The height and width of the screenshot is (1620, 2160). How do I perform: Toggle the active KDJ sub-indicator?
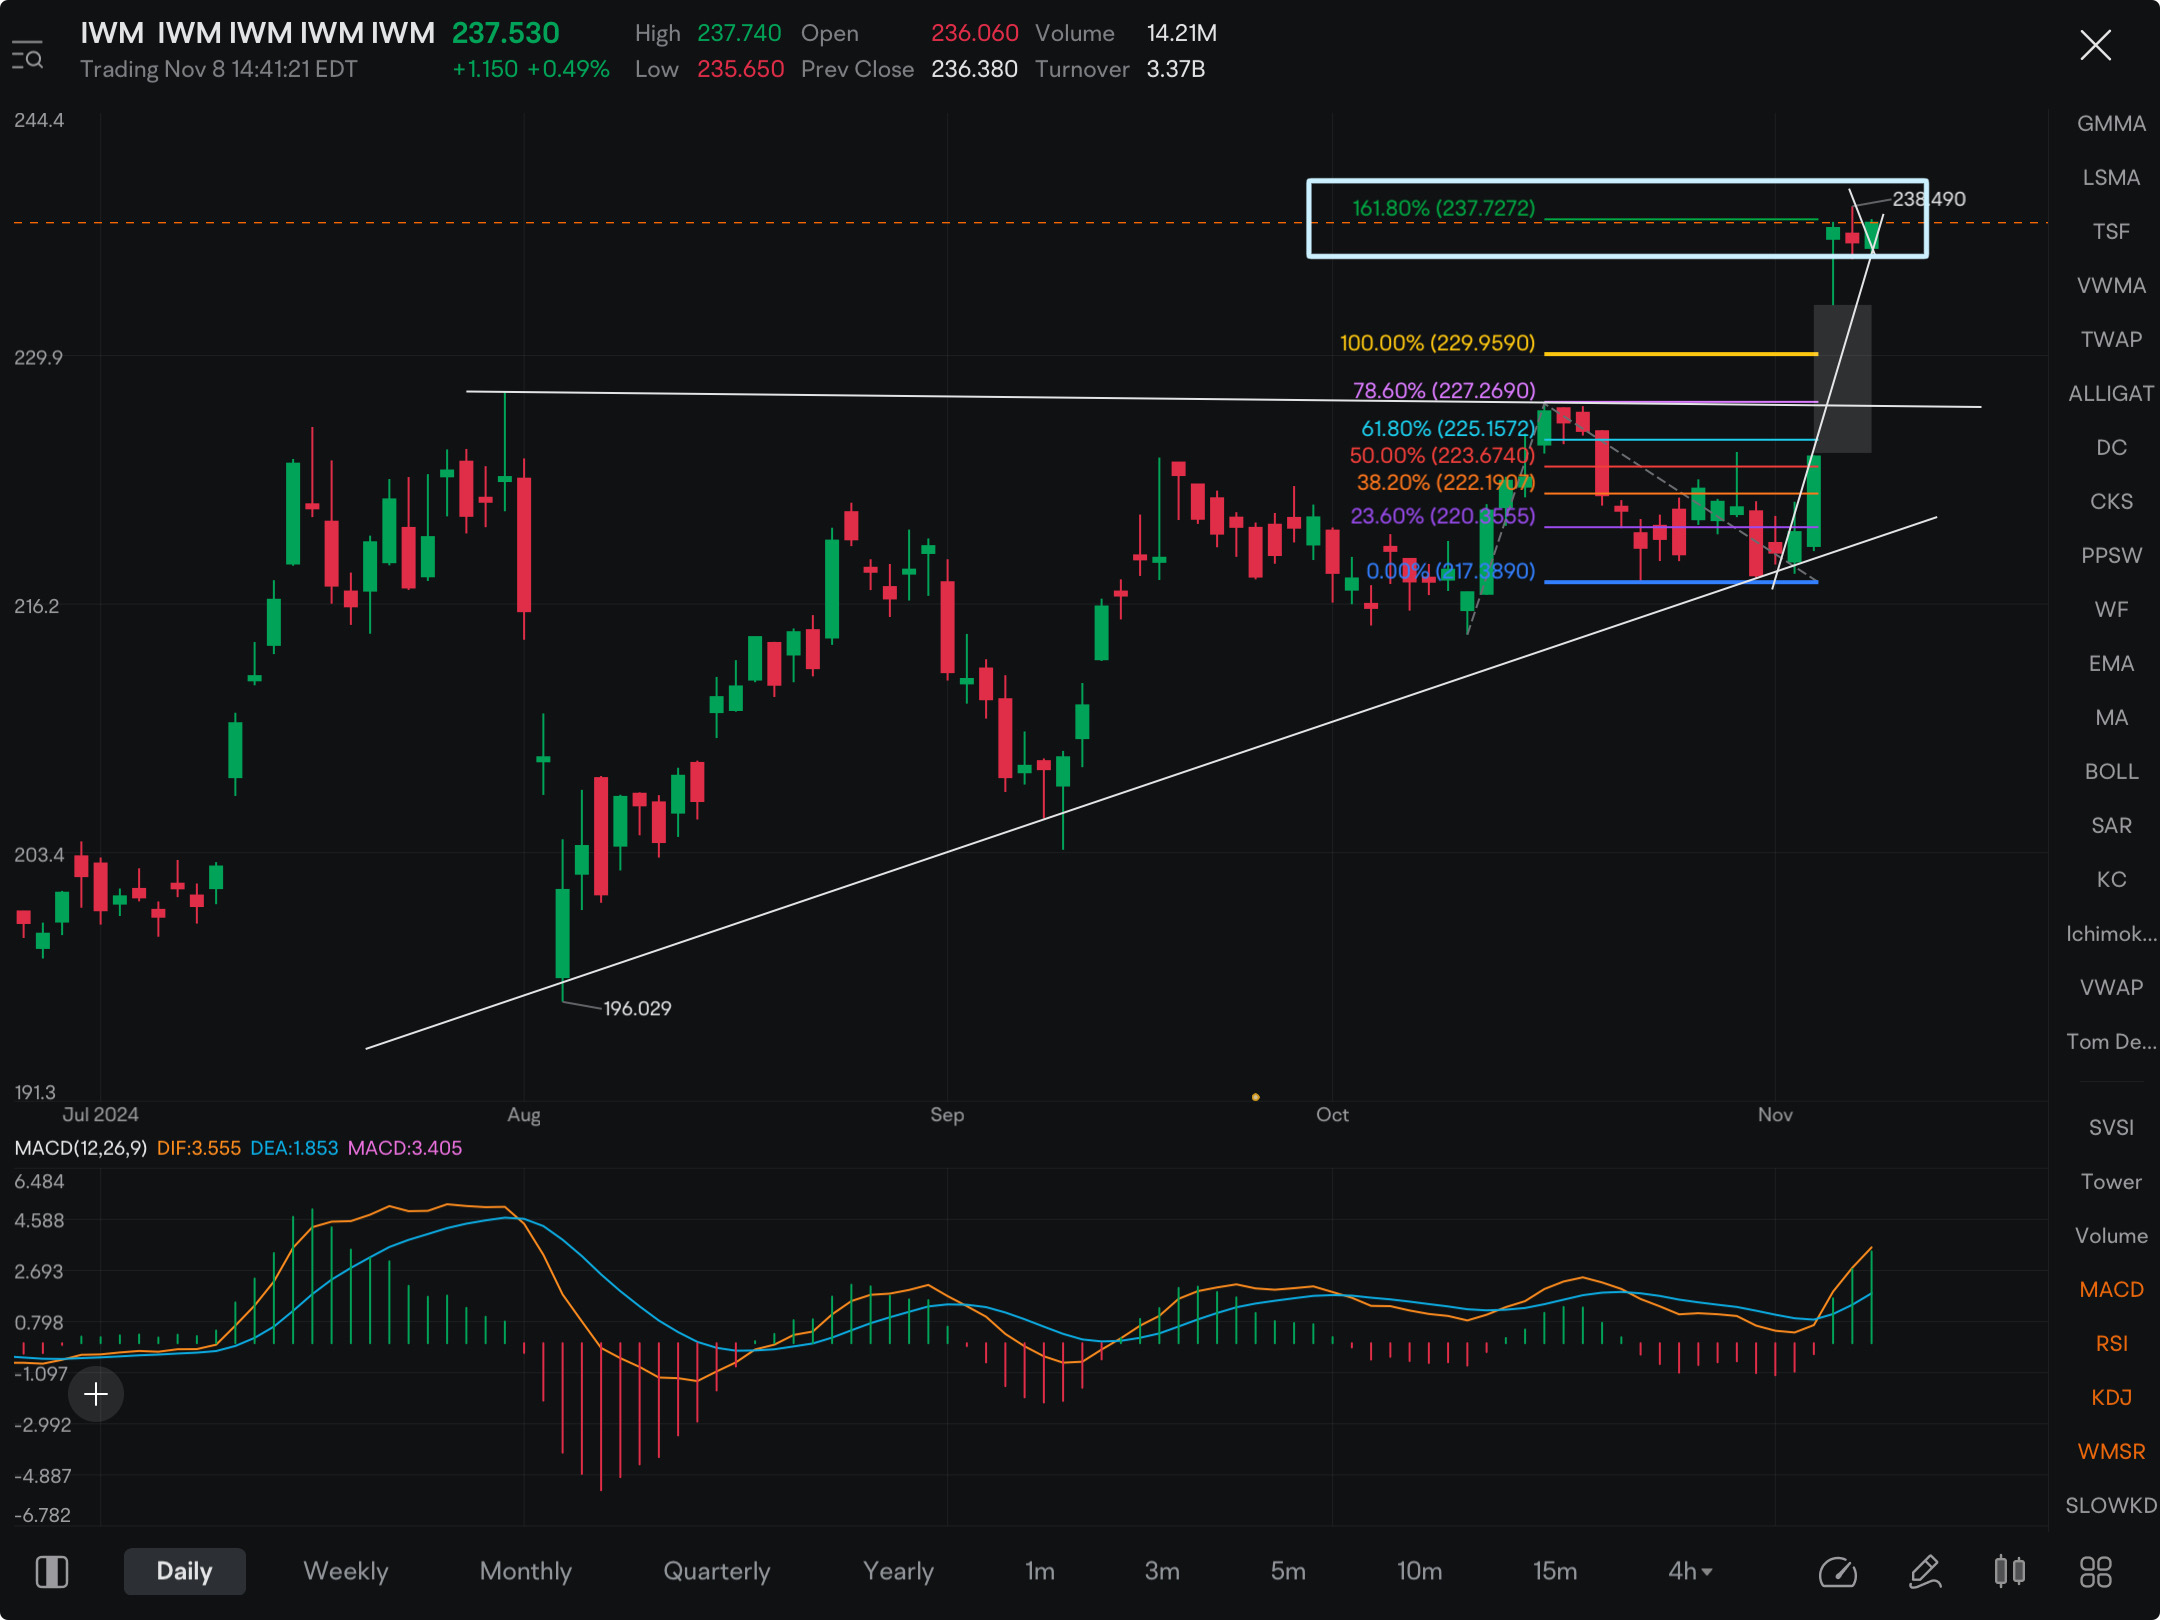click(2111, 1398)
